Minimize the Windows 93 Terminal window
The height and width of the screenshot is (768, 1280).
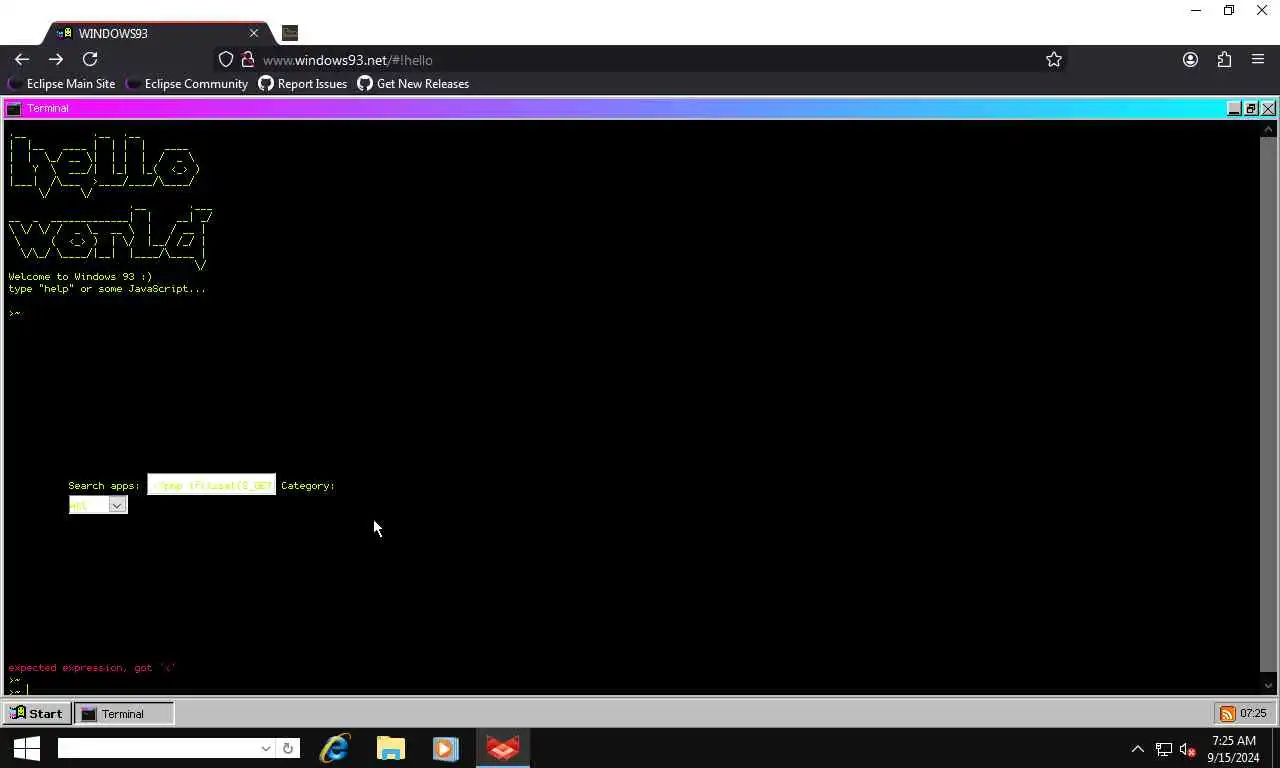tap(1234, 108)
